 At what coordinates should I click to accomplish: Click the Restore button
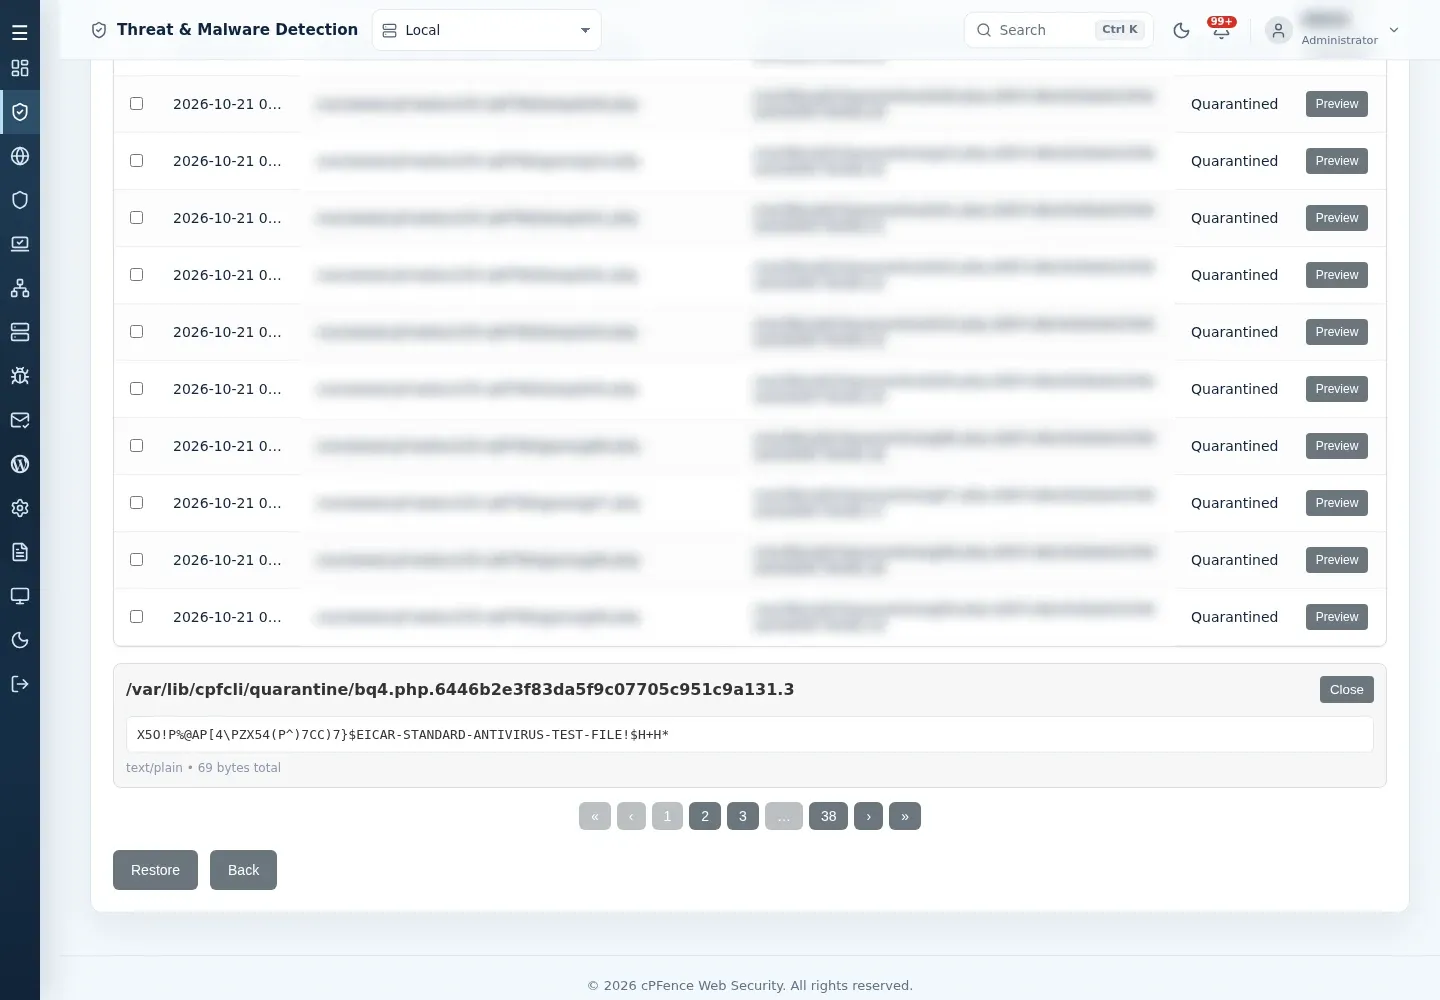coord(155,870)
